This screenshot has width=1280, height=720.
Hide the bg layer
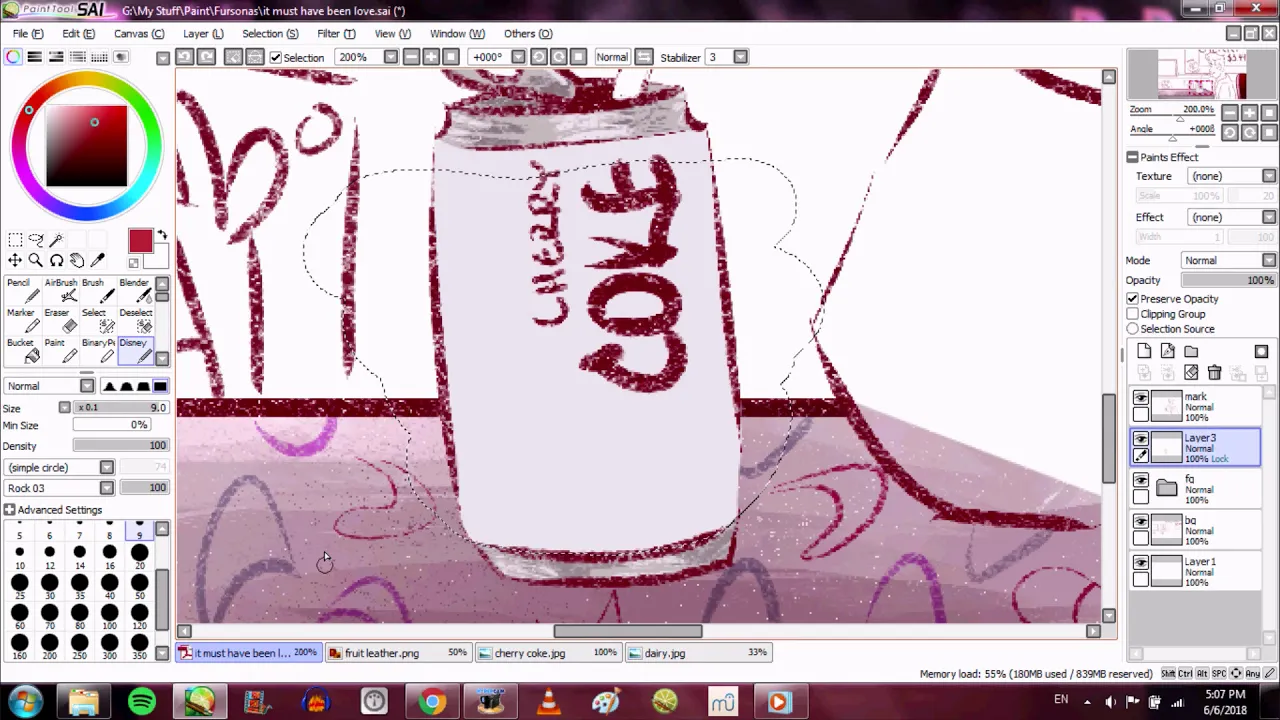pyautogui.click(x=1141, y=522)
